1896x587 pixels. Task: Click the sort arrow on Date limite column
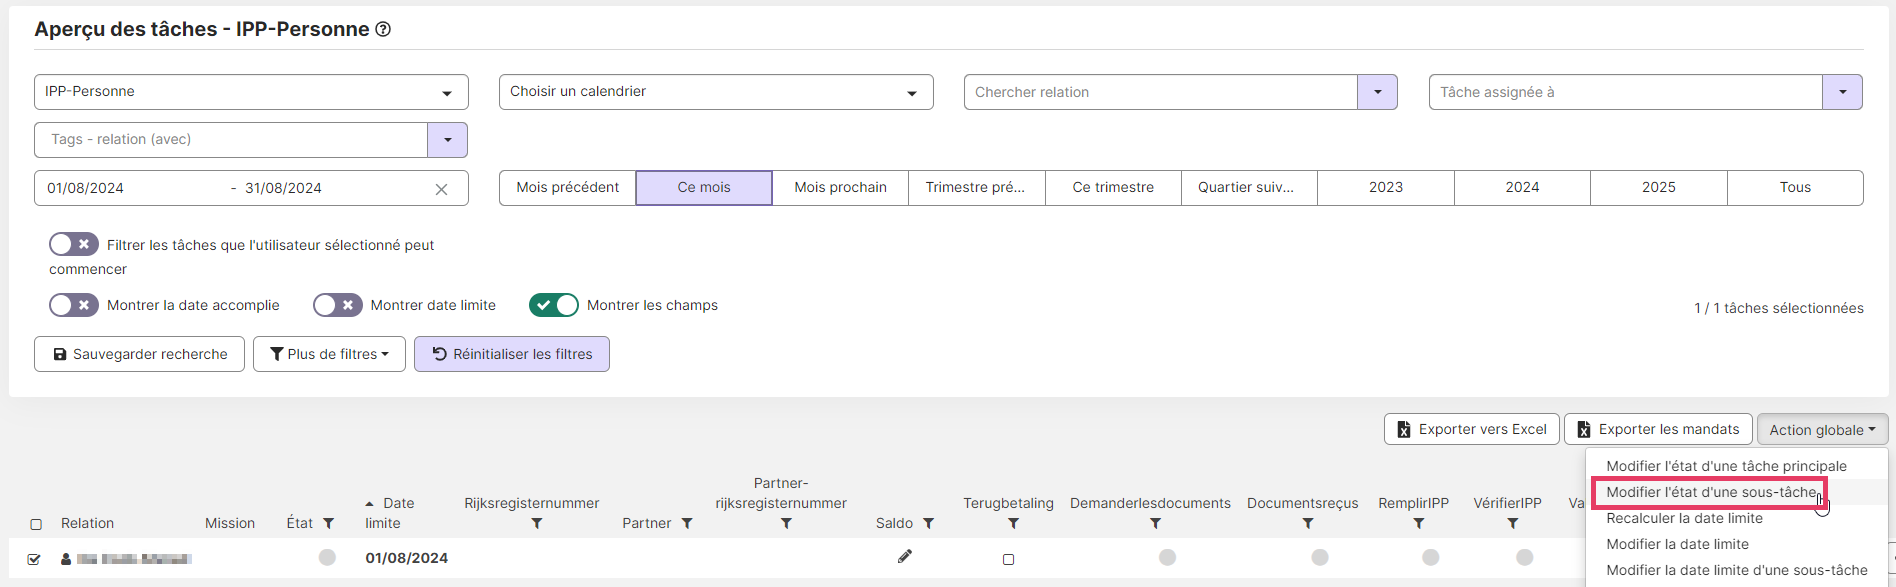point(370,504)
